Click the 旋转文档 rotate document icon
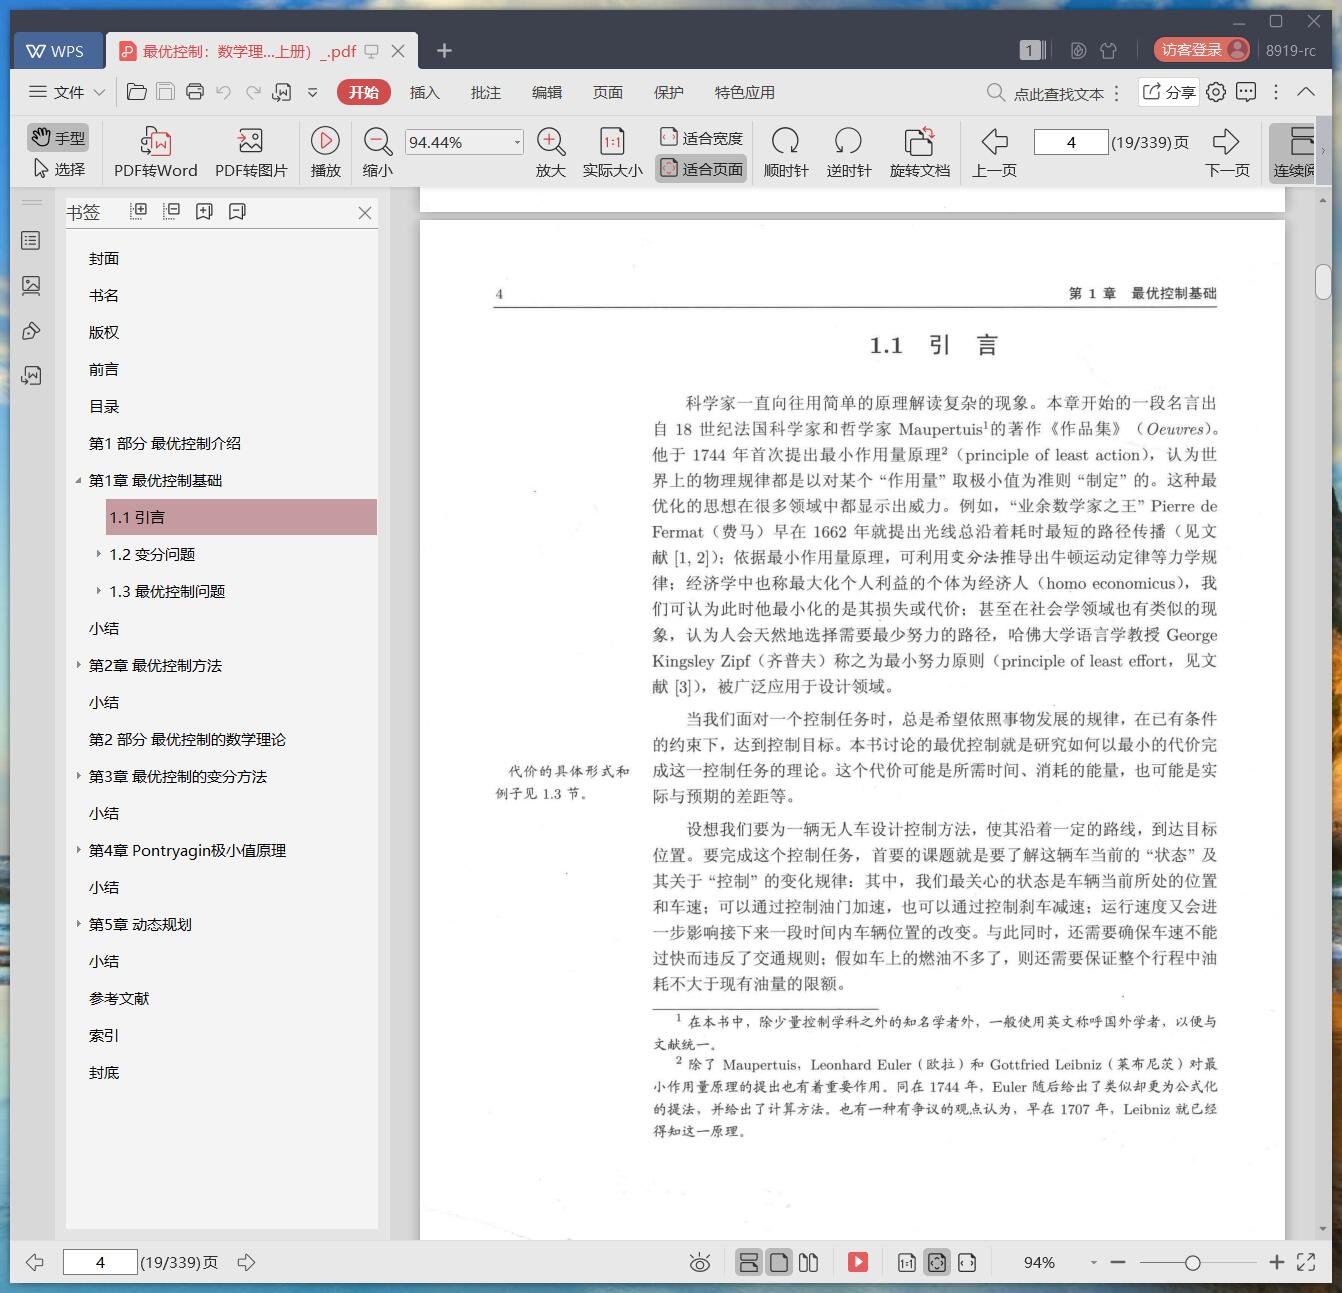The height and width of the screenshot is (1293, 1342). click(x=919, y=141)
